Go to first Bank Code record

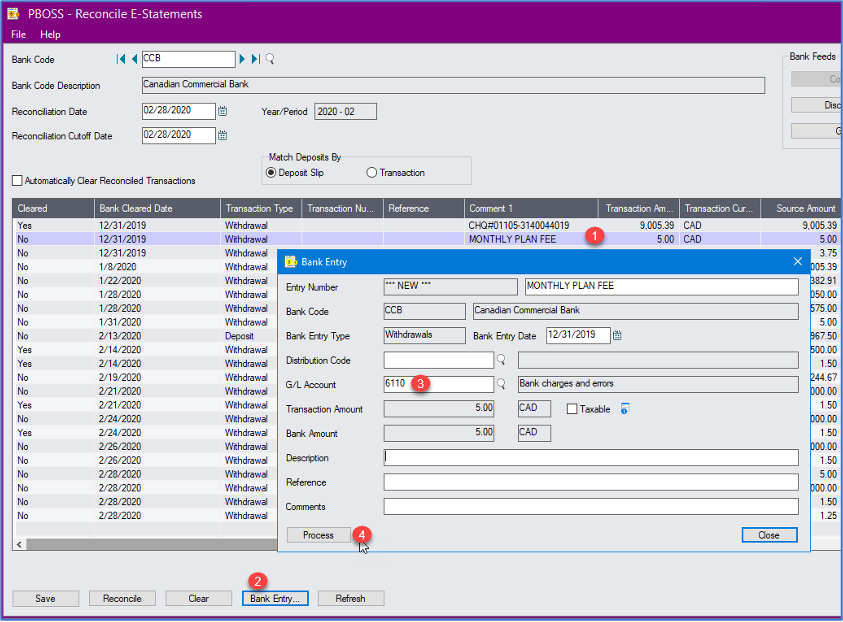tap(121, 59)
